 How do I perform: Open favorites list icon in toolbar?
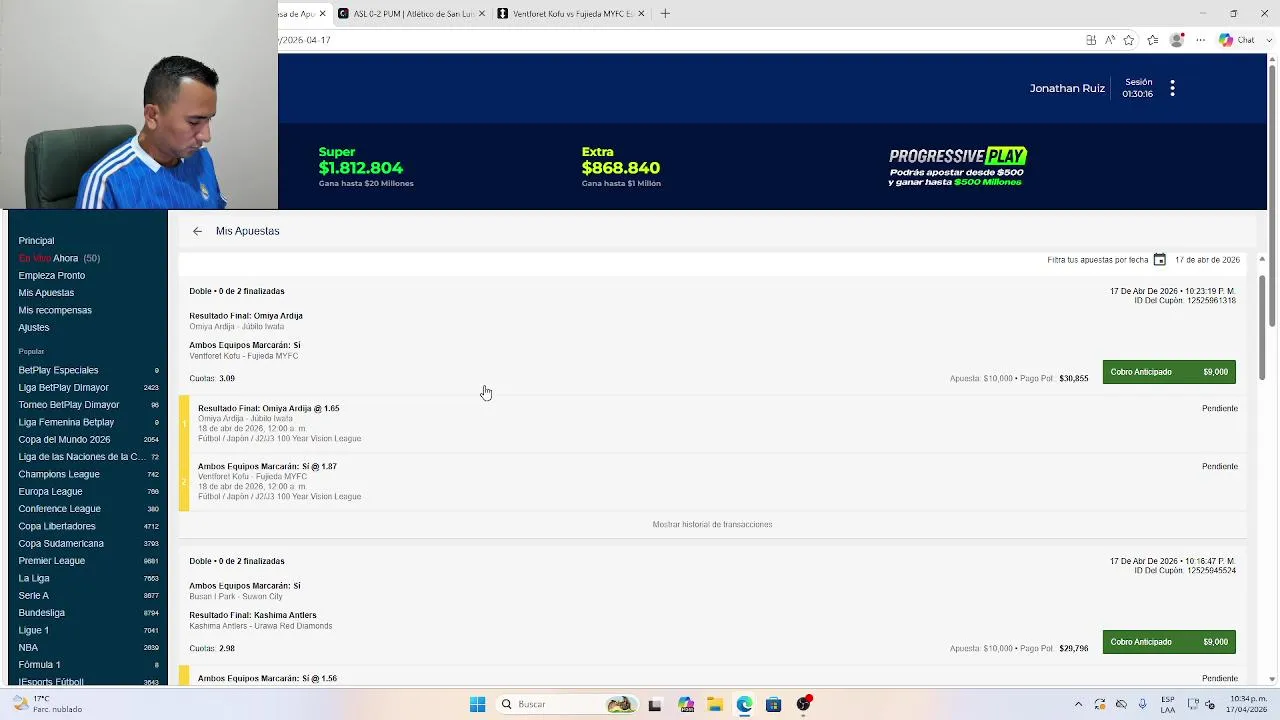coord(1153,40)
